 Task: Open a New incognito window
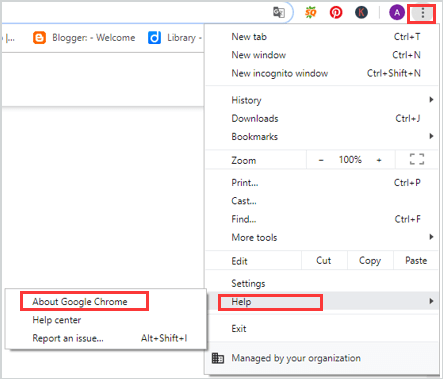point(321,73)
